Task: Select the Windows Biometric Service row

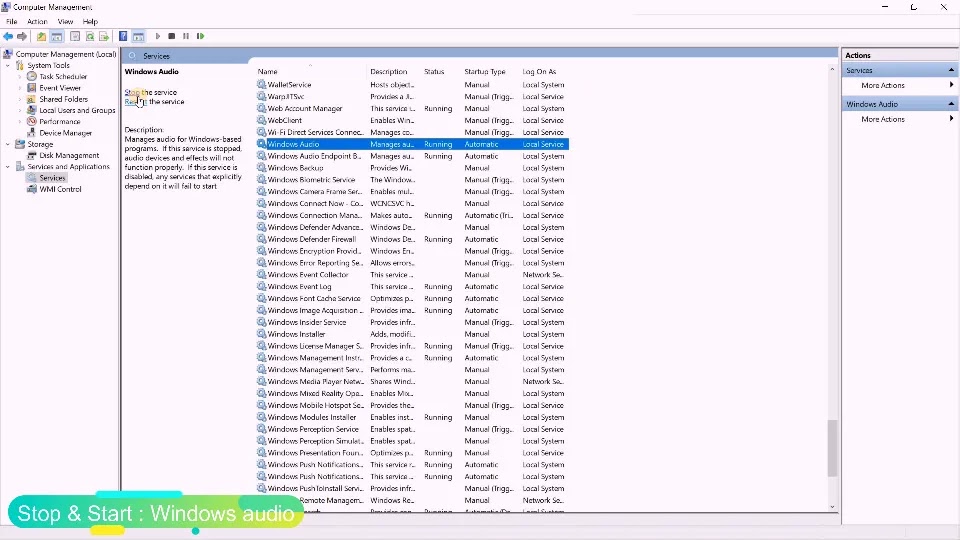Action: (412, 180)
